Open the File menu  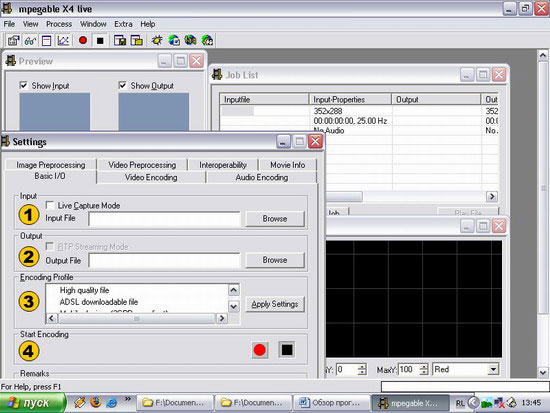pyautogui.click(x=9, y=24)
